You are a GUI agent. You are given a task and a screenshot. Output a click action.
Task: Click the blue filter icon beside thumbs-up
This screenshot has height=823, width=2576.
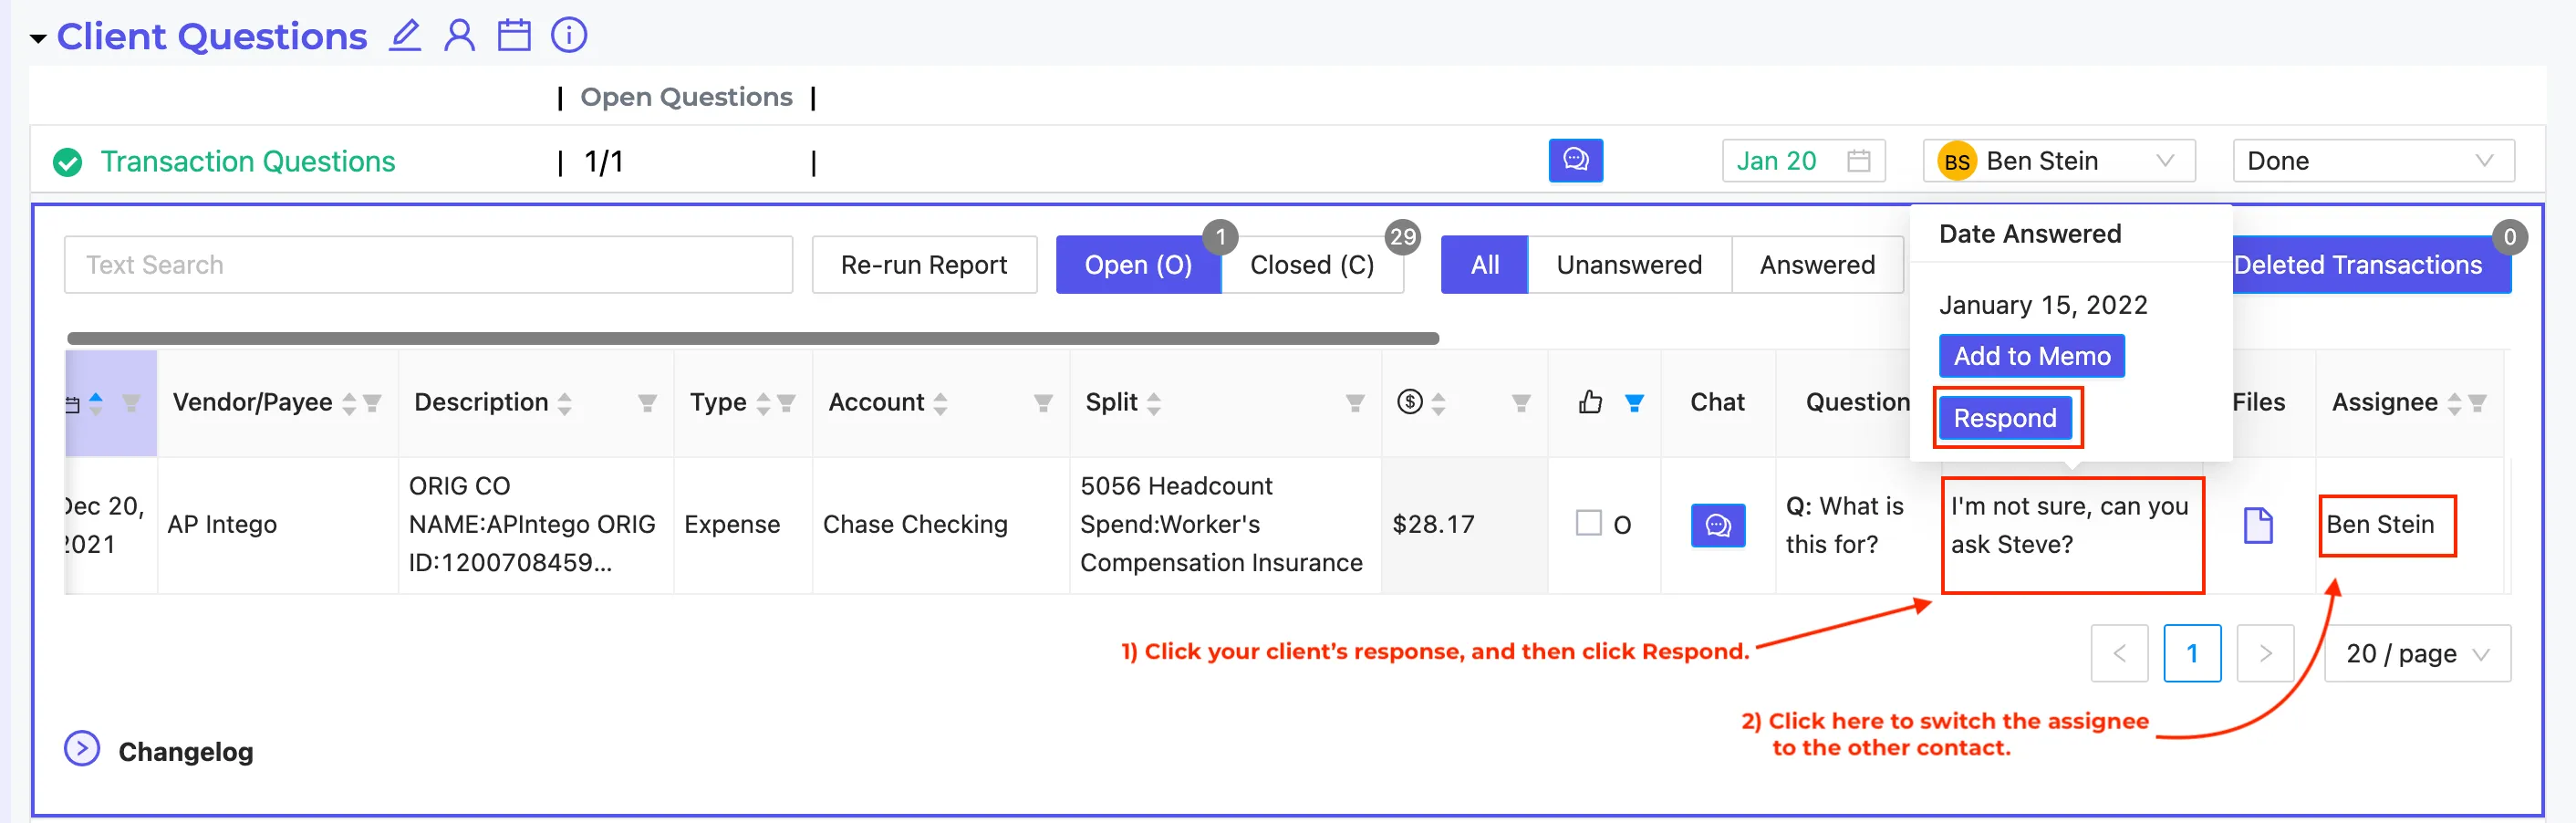click(1634, 403)
